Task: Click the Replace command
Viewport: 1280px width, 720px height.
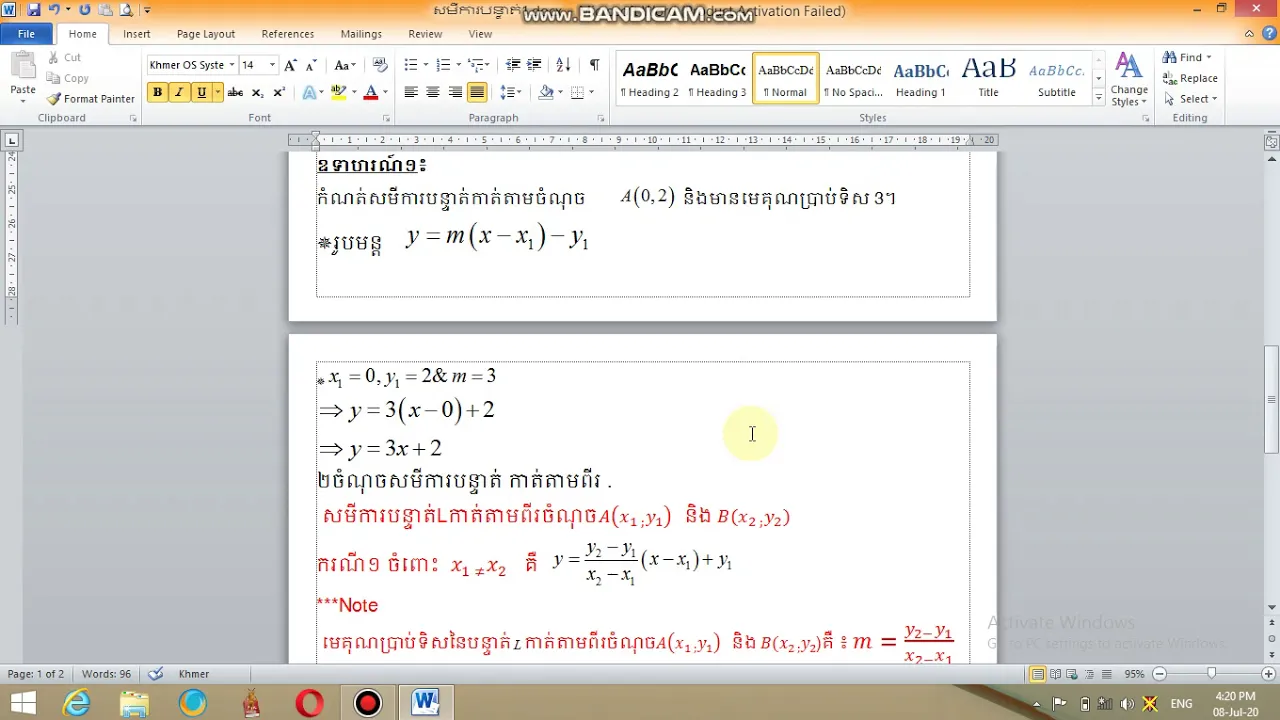Action: (x=1190, y=78)
